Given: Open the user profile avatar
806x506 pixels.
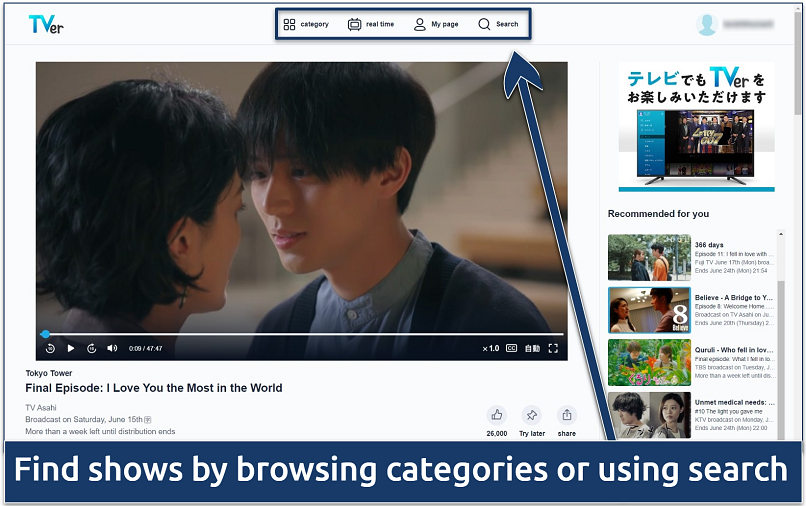Looking at the screenshot, I should click(x=707, y=24).
